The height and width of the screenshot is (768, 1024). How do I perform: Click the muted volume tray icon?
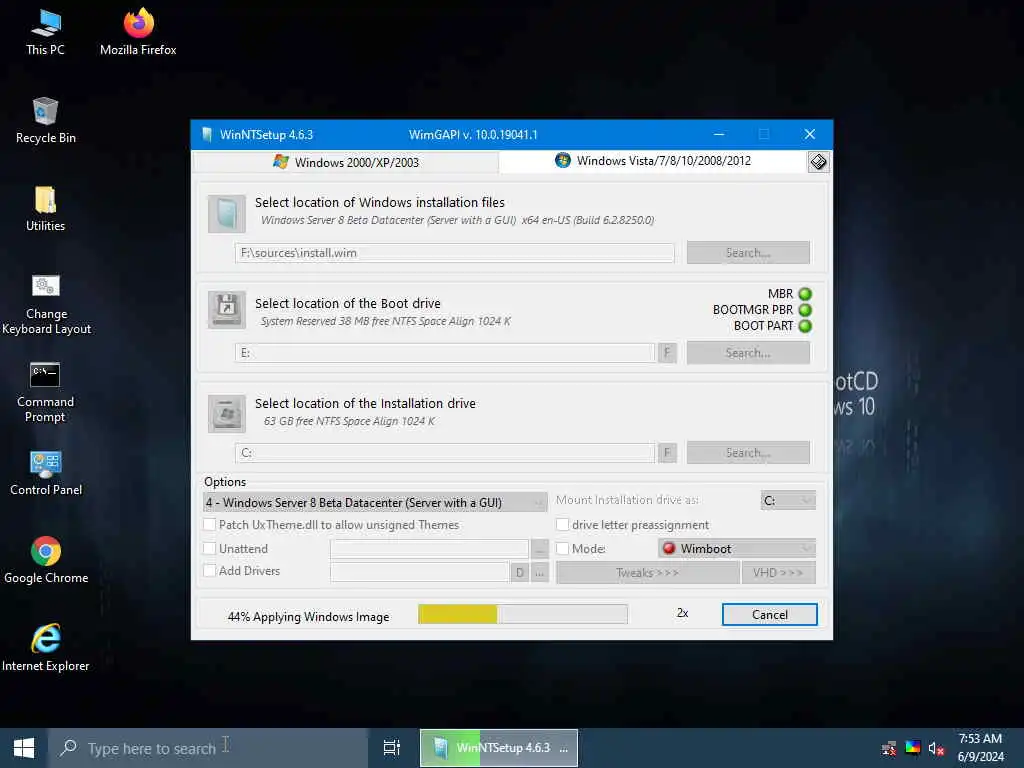pos(936,748)
